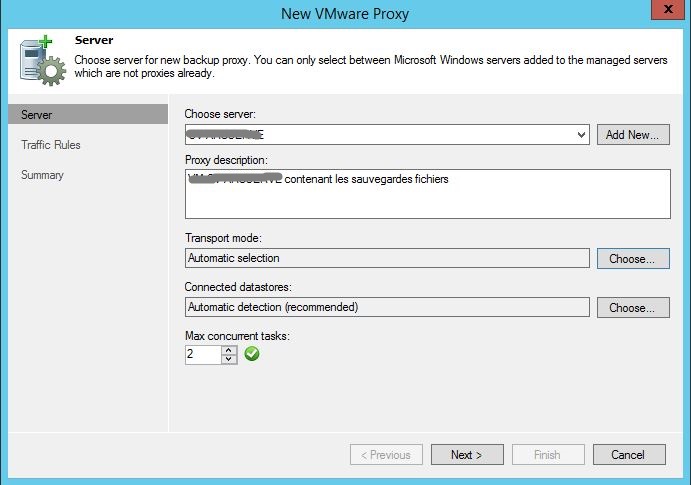Click the 'Max concurrent tasks:' label
This screenshot has width=691, height=485.
237,336
